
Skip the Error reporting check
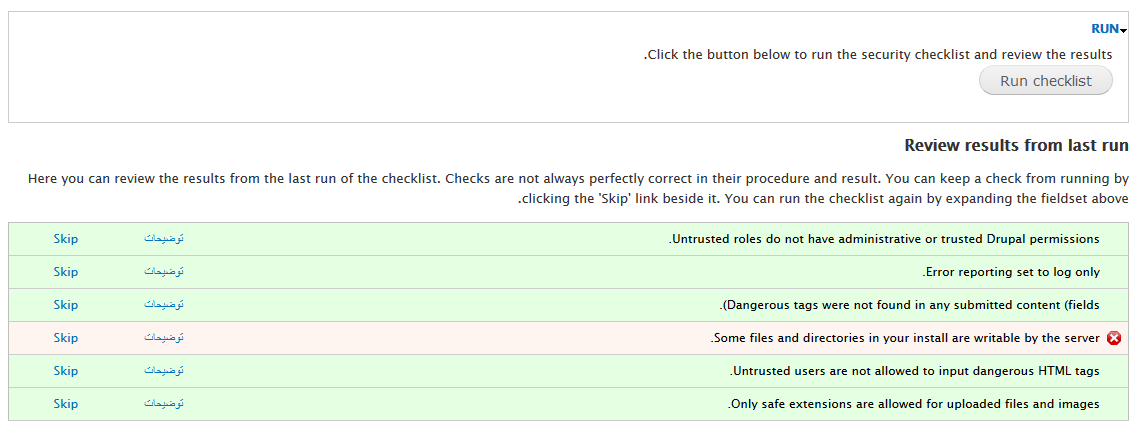(x=65, y=271)
